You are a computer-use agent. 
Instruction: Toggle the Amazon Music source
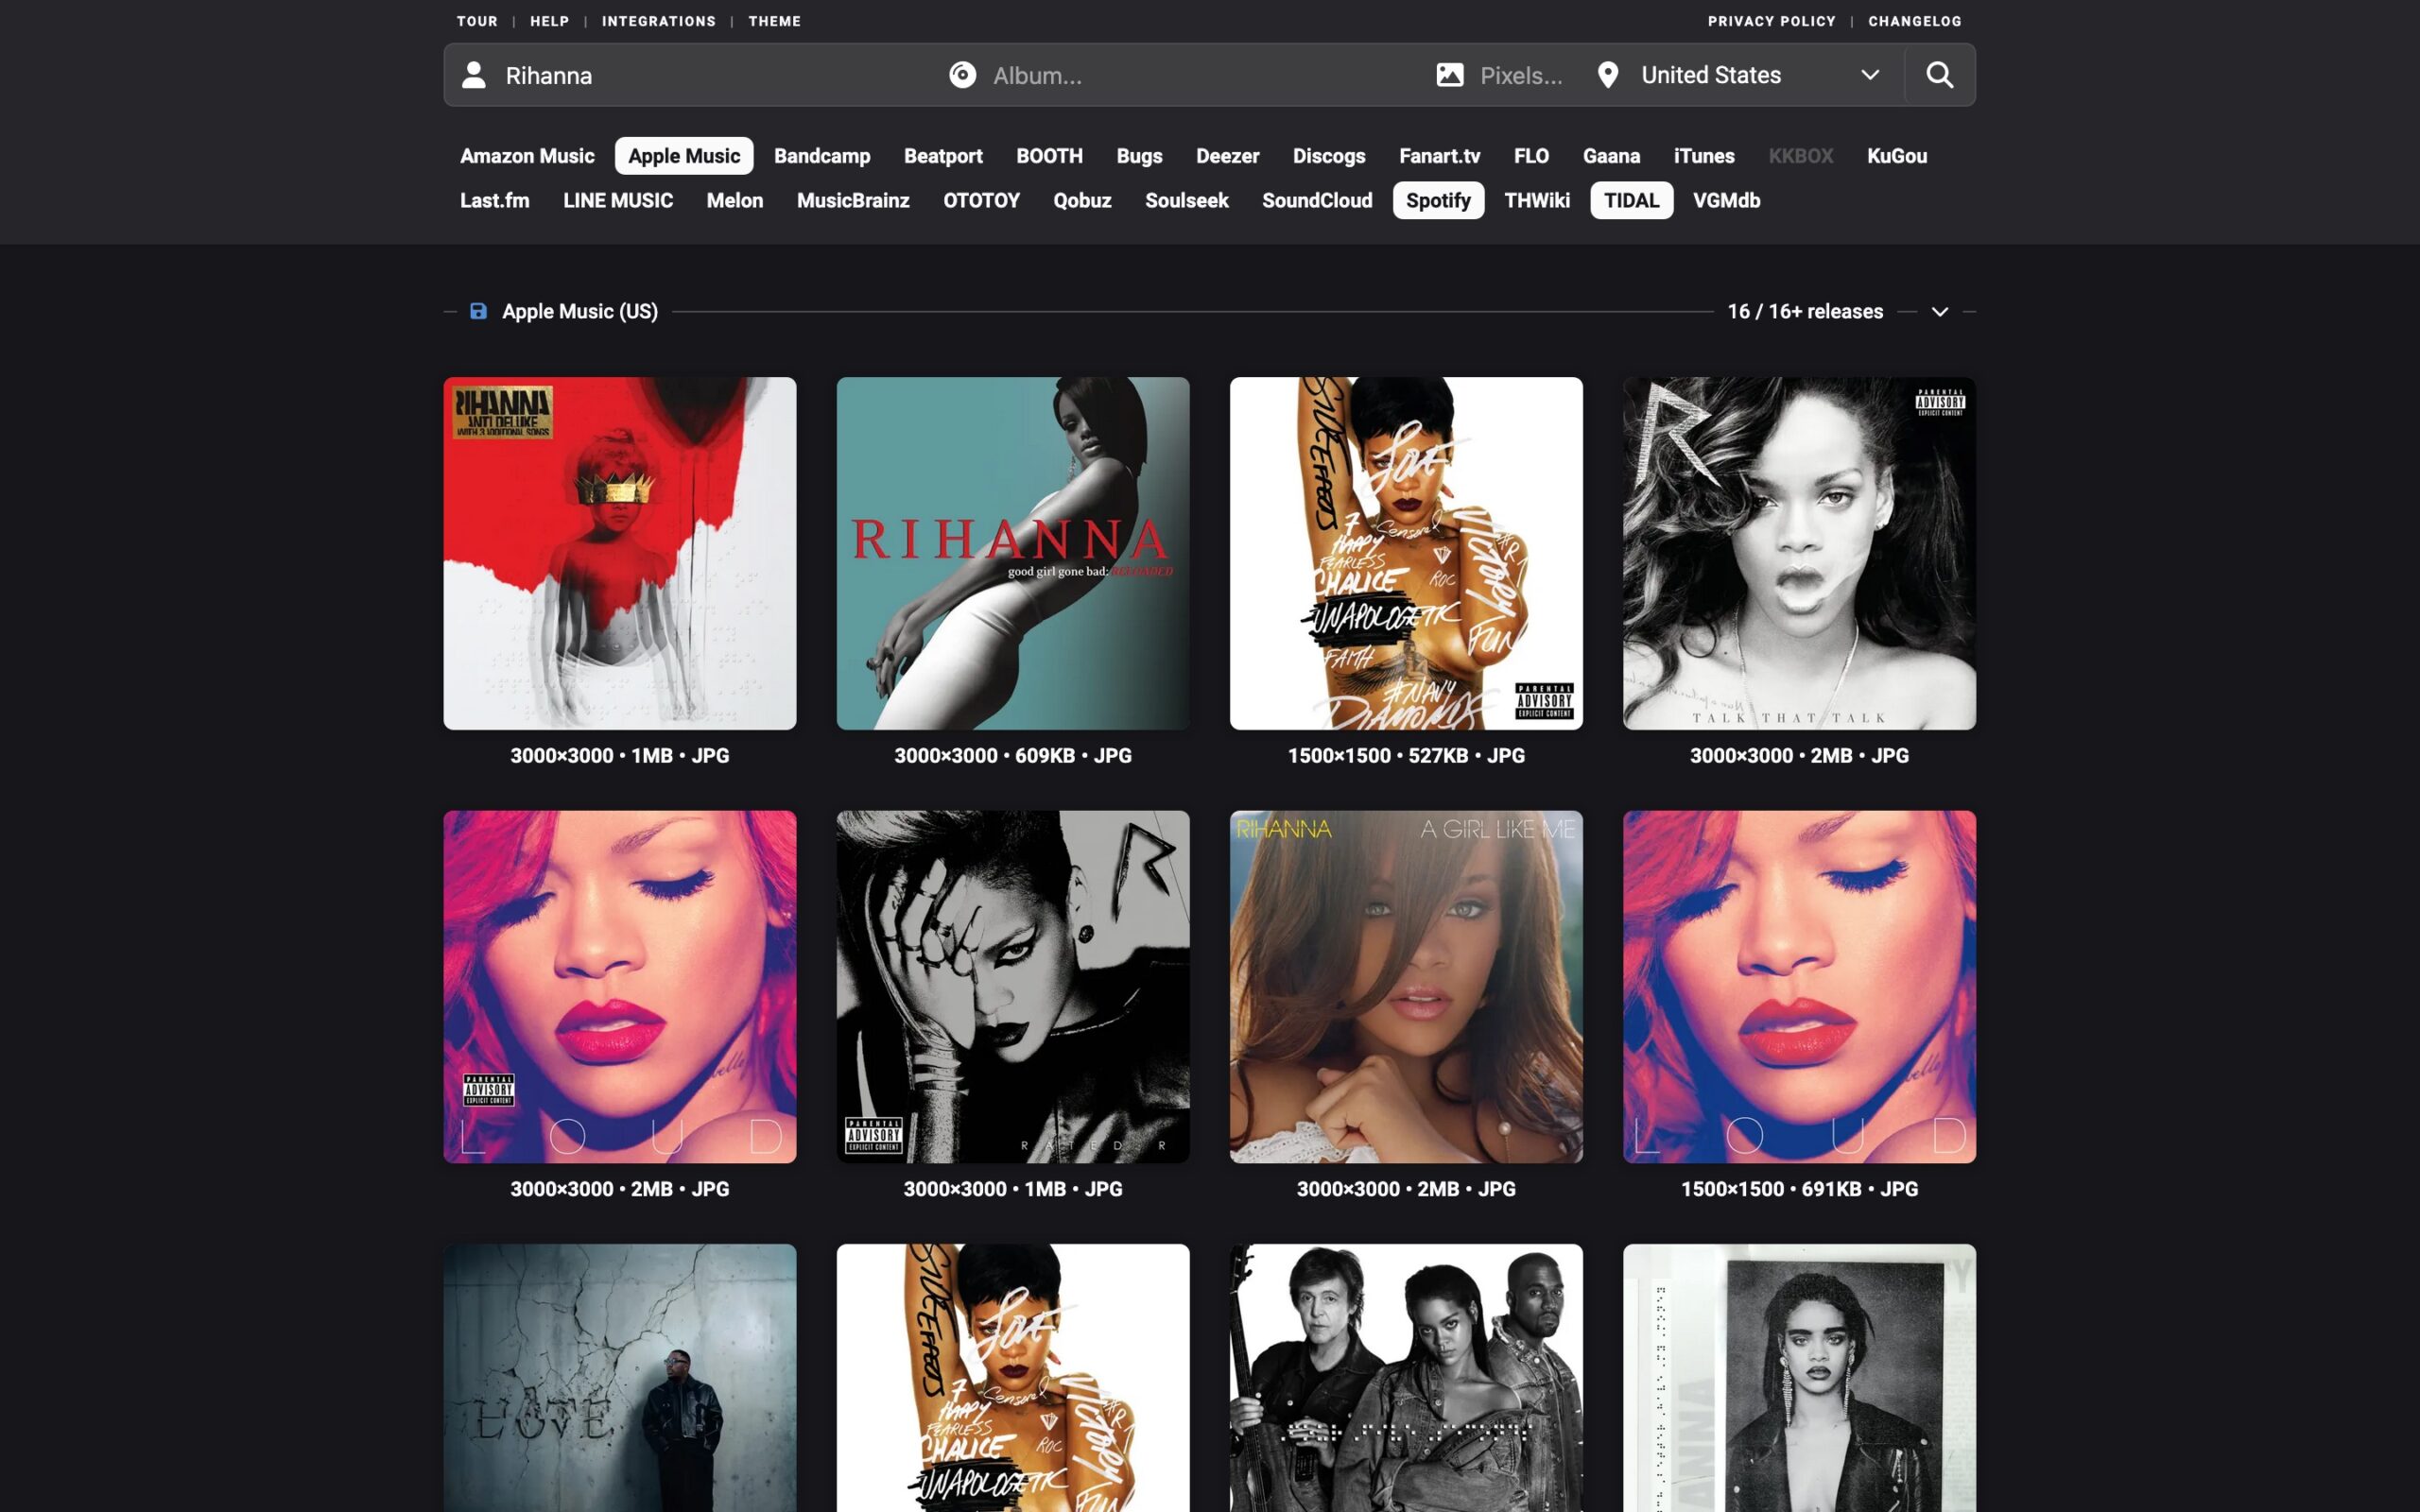[527, 156]
